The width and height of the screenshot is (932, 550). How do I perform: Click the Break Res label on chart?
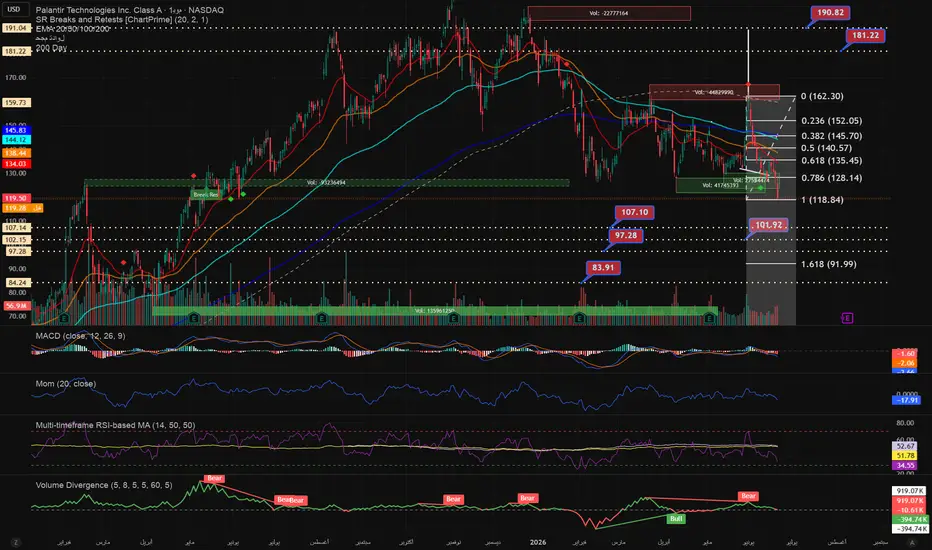tap(206, 194)
